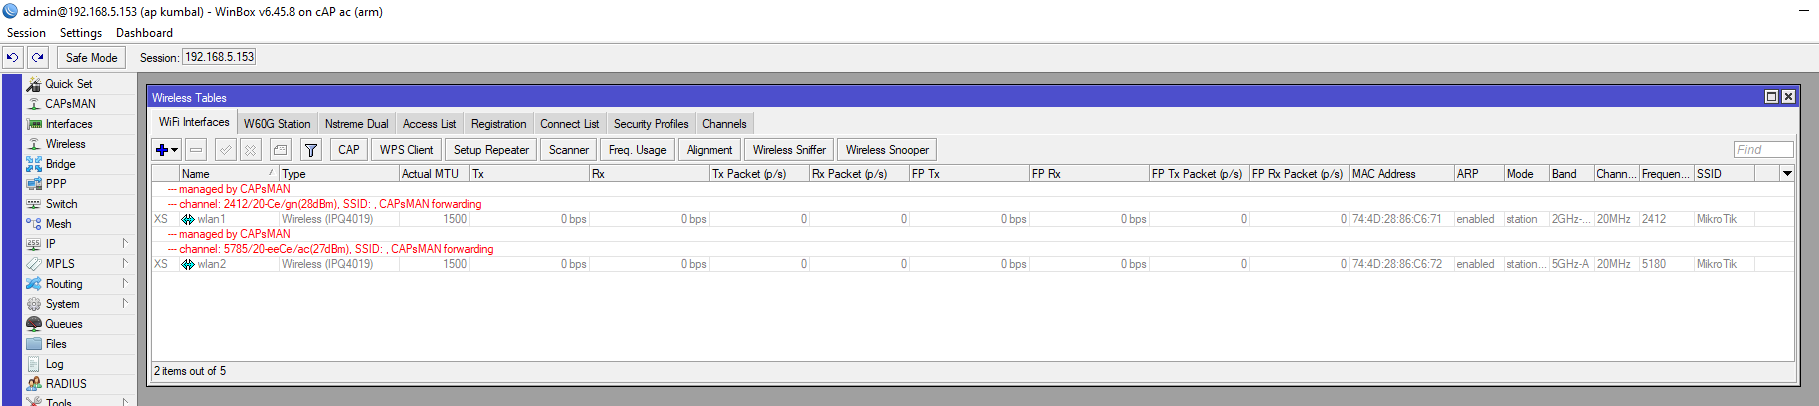Click the Enable checkmark icon
Viewport: 1819px width, 406px height.
[226, 150]
